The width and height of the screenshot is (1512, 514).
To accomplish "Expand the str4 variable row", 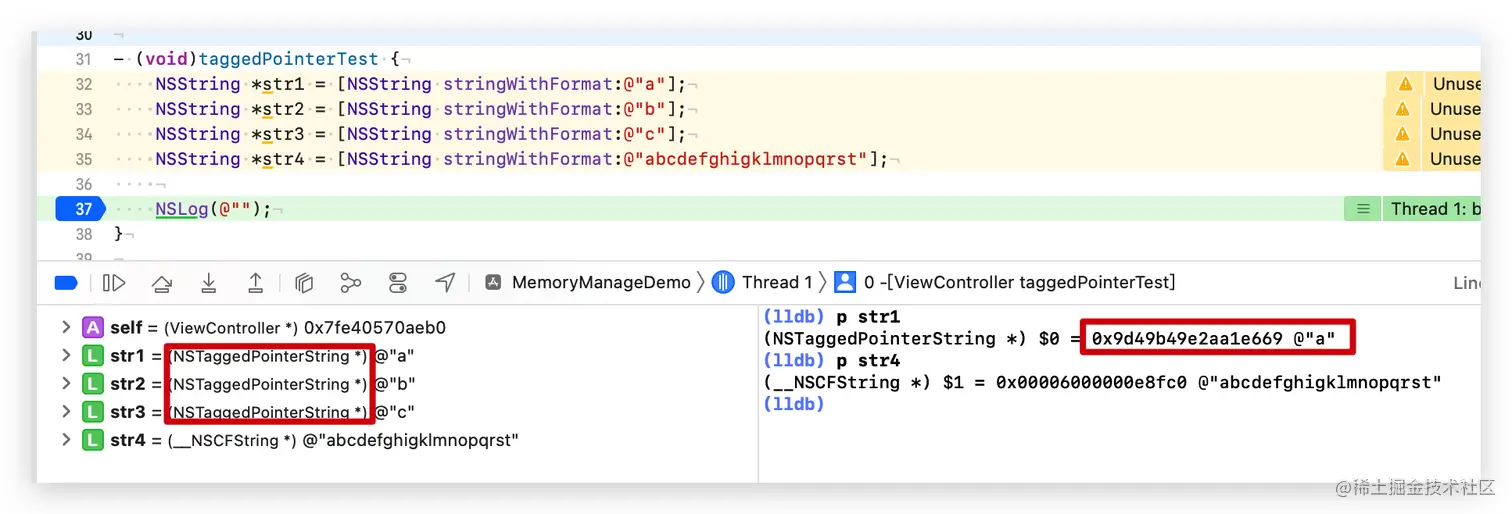I will pos(66,440).
